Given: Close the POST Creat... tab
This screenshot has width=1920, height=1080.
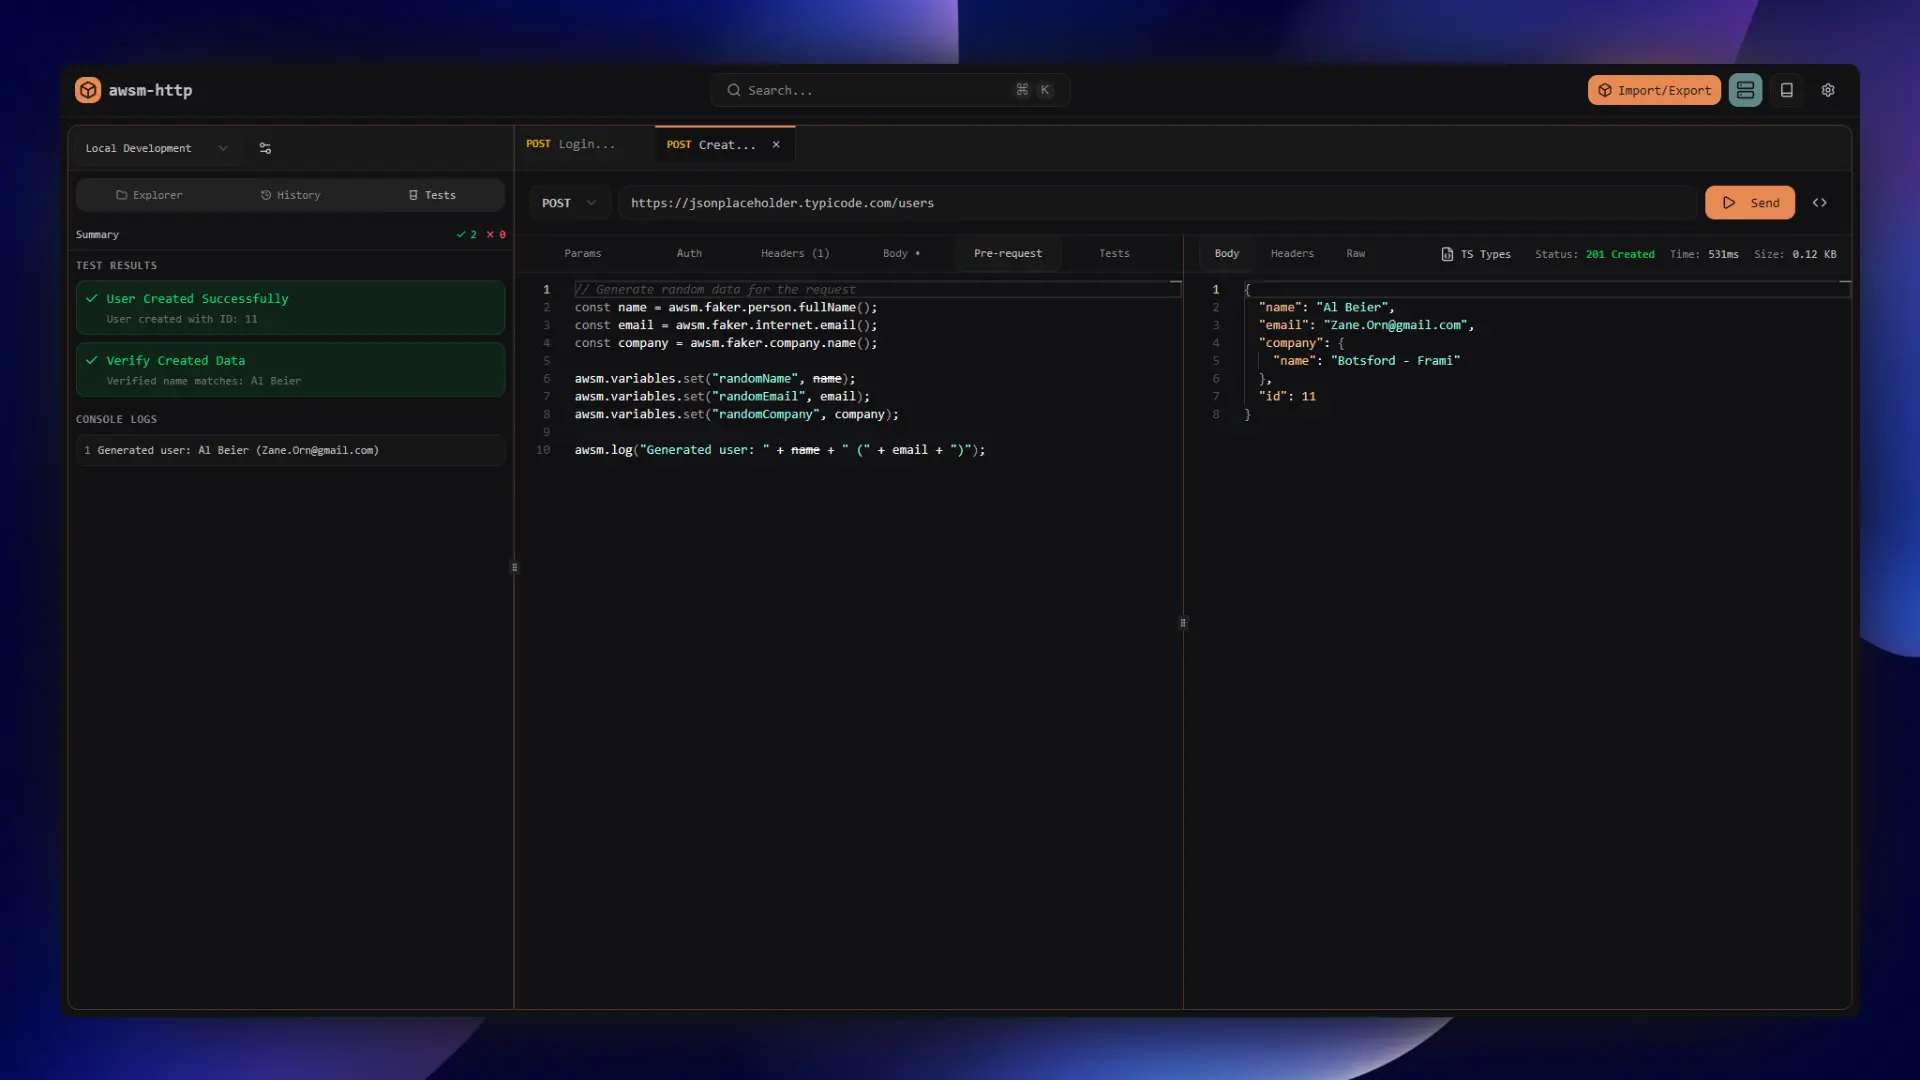Looking at the screenshot, I should click(x=776, y=145).
